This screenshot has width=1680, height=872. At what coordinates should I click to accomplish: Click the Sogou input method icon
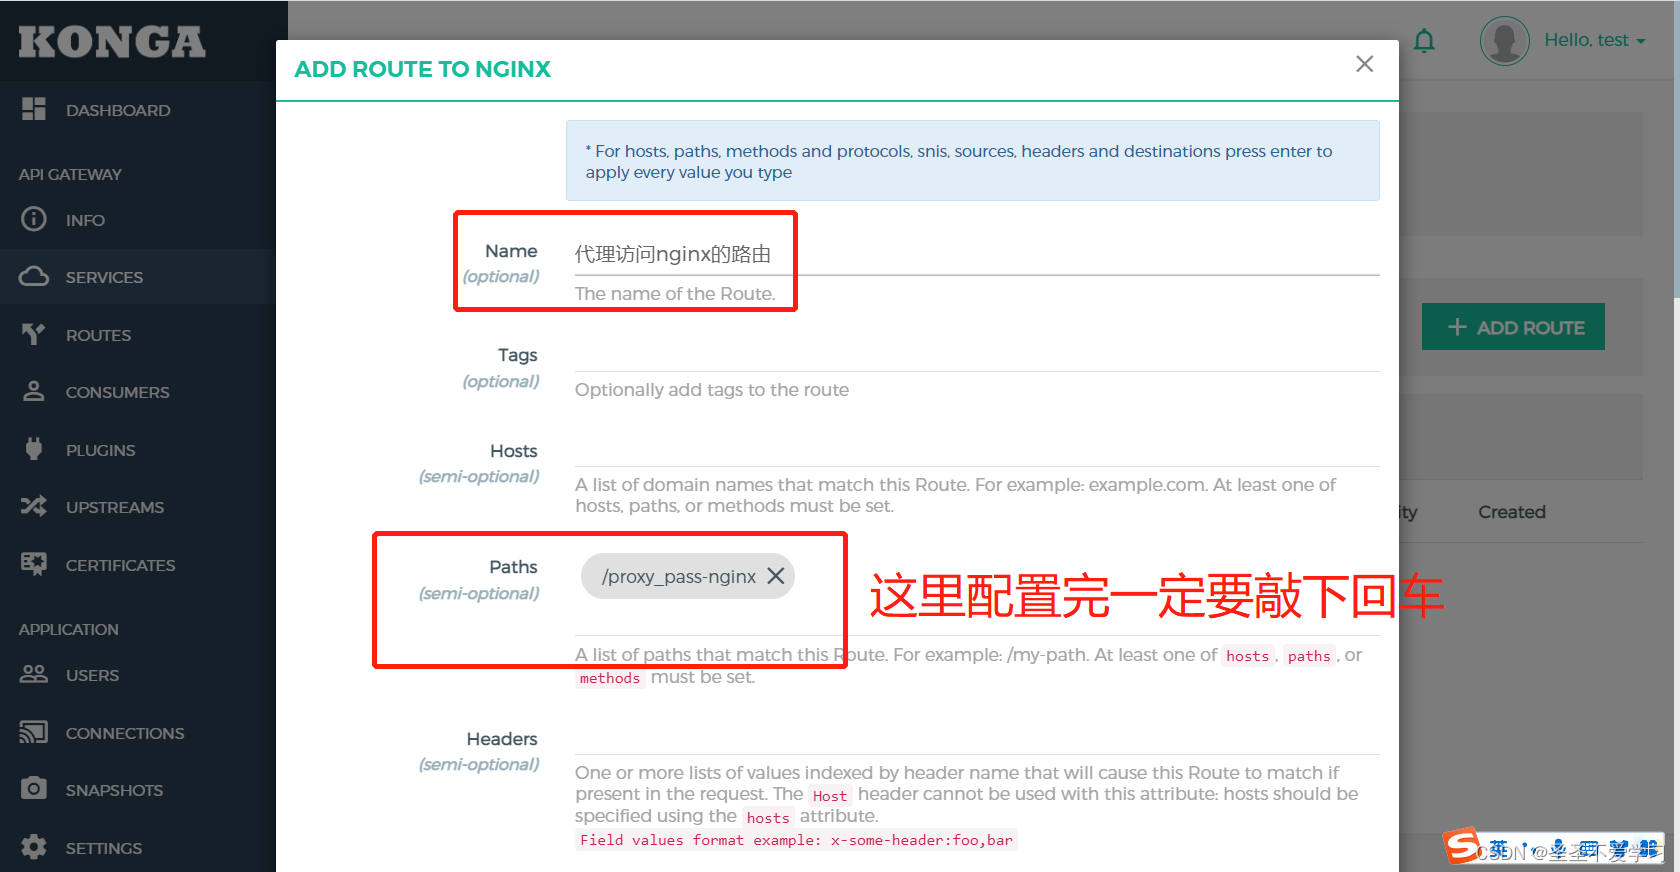click(x=1462, y=846)
